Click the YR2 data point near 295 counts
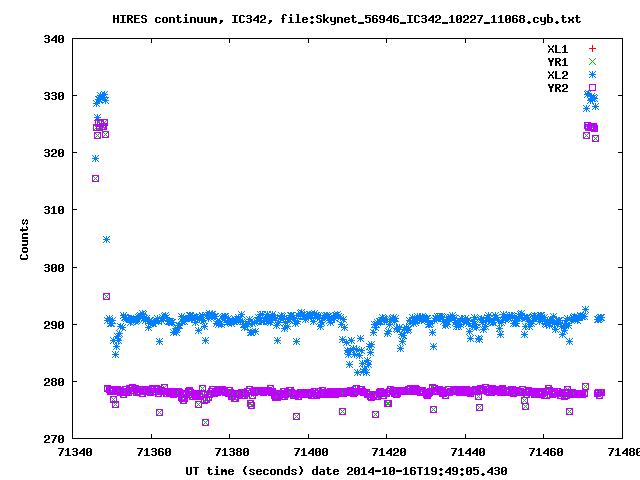The width and height of the screenshot is (640, 480). [107, 296]
